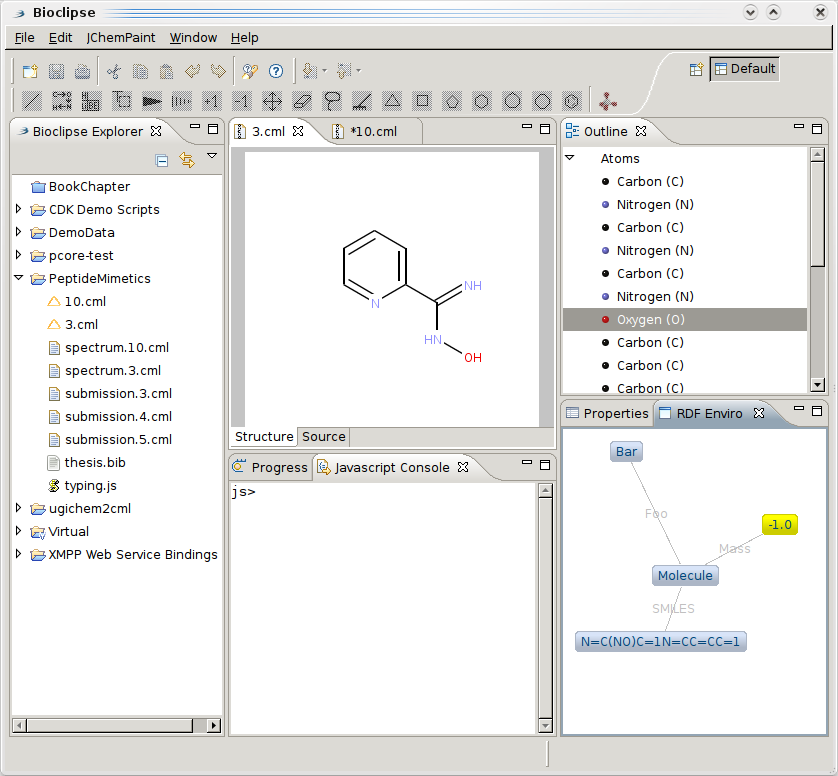Open the Explorer view menu dropdown arrow
Screen dimensions: 838x776
212,156
